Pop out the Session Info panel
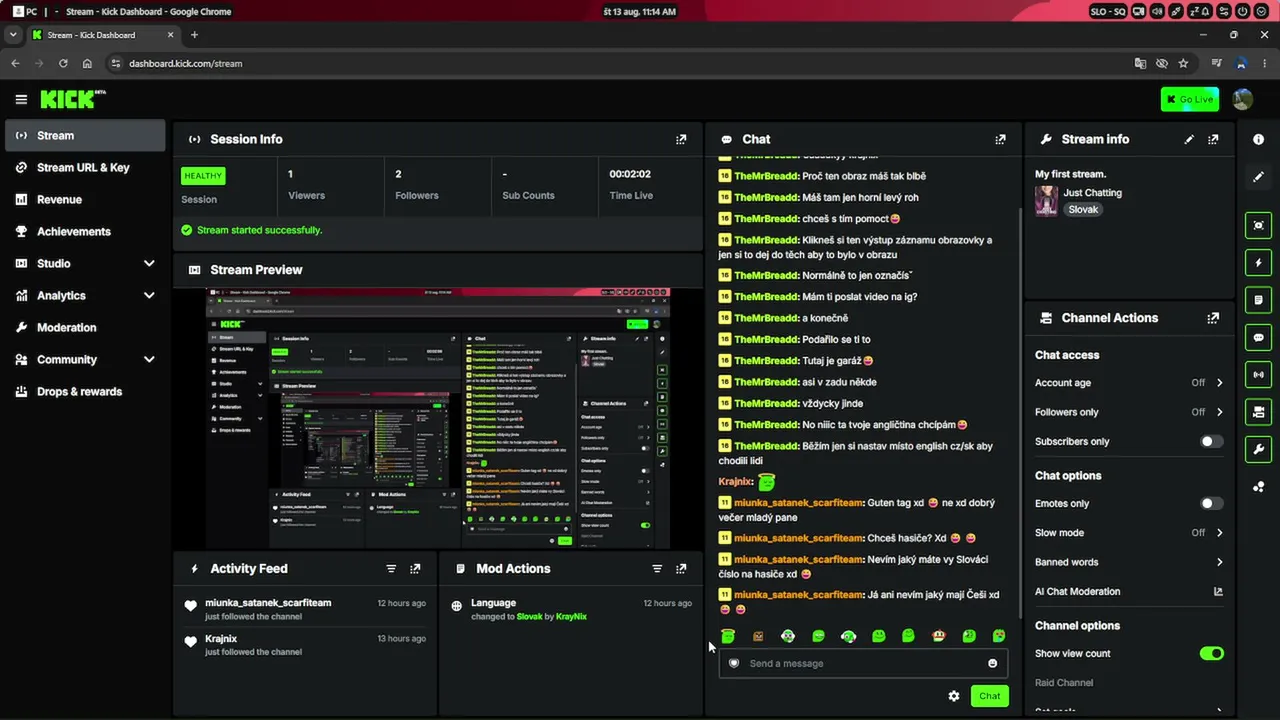 (x=681, y=139)
